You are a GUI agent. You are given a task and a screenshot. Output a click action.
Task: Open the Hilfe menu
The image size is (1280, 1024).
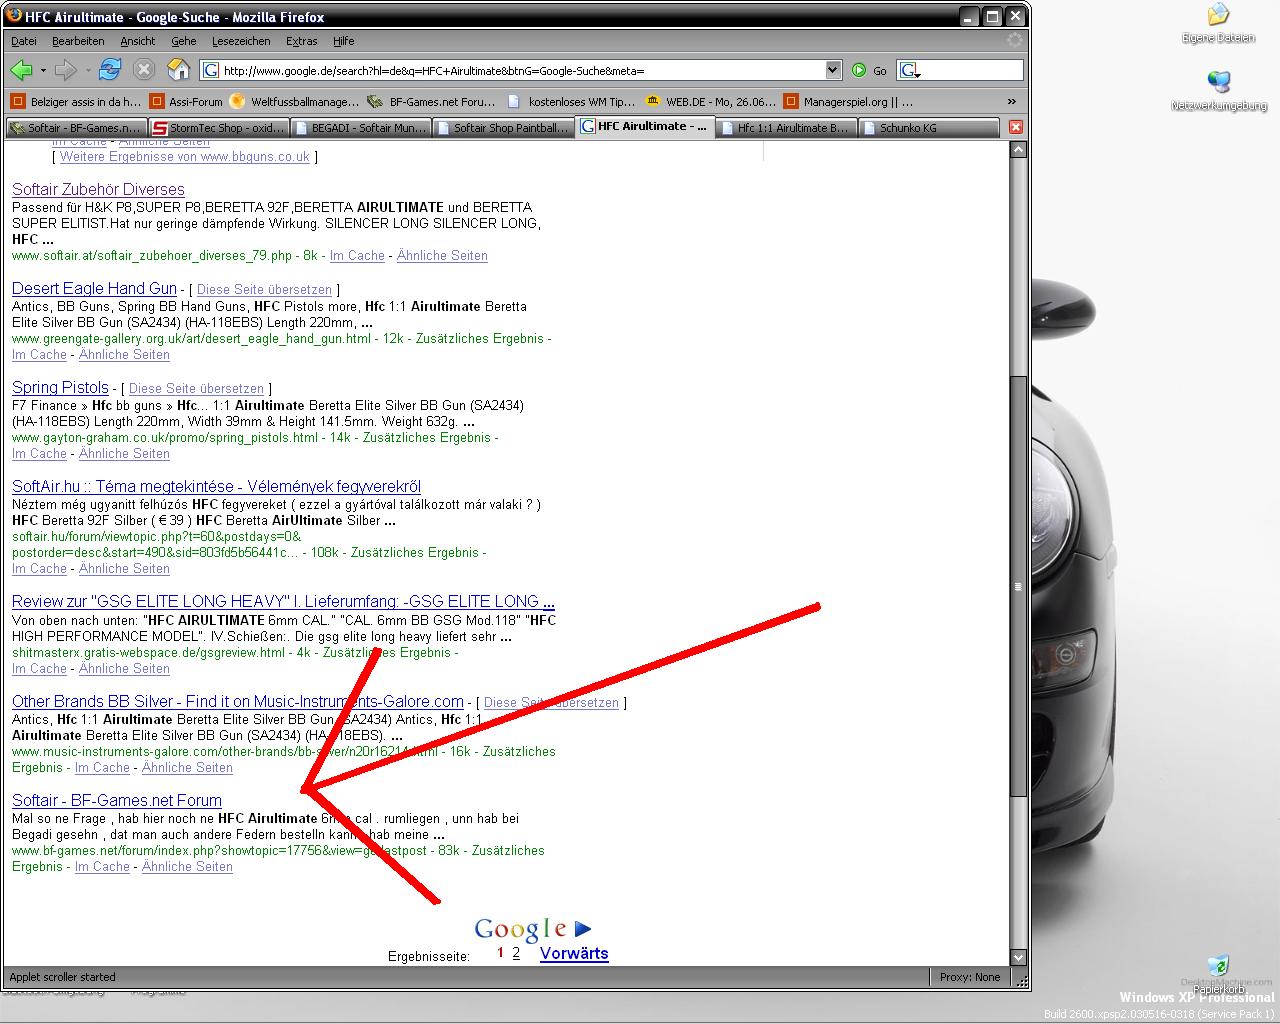(344, 41)
